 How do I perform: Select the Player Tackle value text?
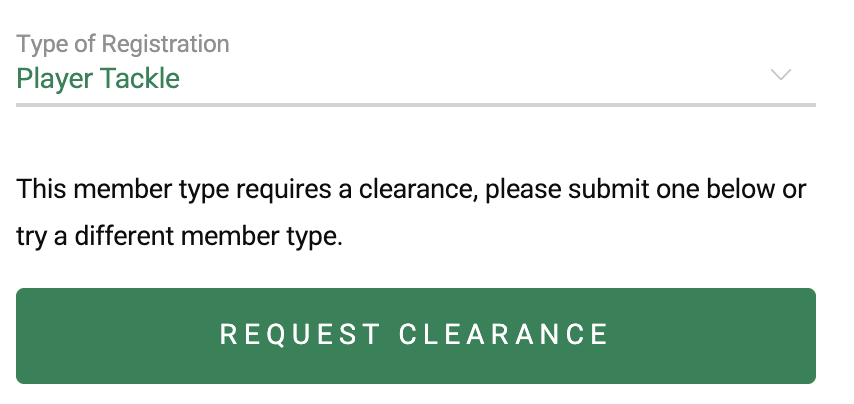(98, 78)
